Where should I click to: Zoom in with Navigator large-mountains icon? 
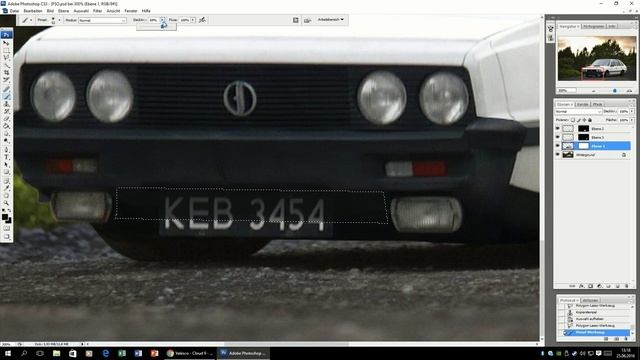[x=629, y=90]
